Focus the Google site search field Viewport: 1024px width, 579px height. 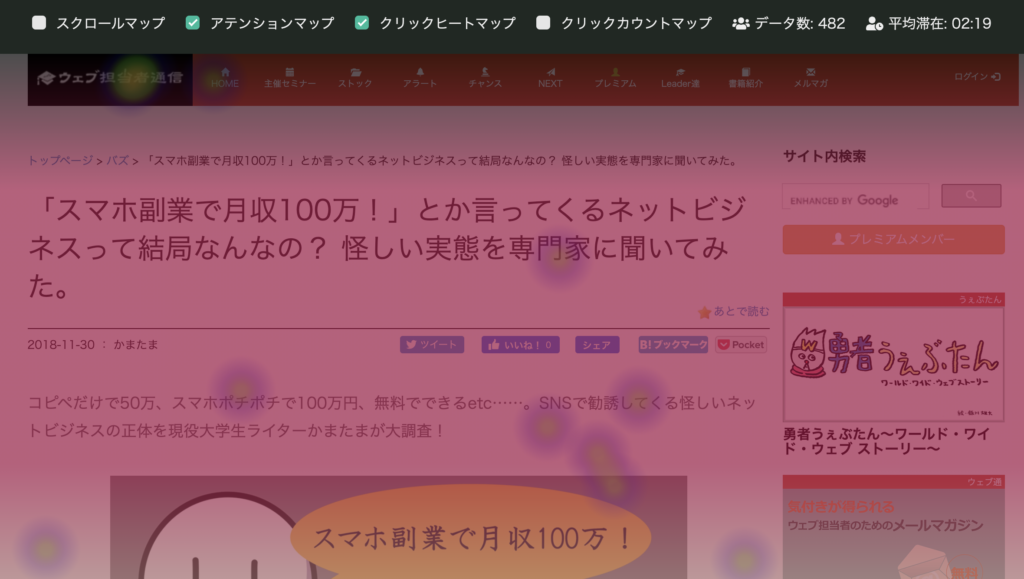coord(856,196)
